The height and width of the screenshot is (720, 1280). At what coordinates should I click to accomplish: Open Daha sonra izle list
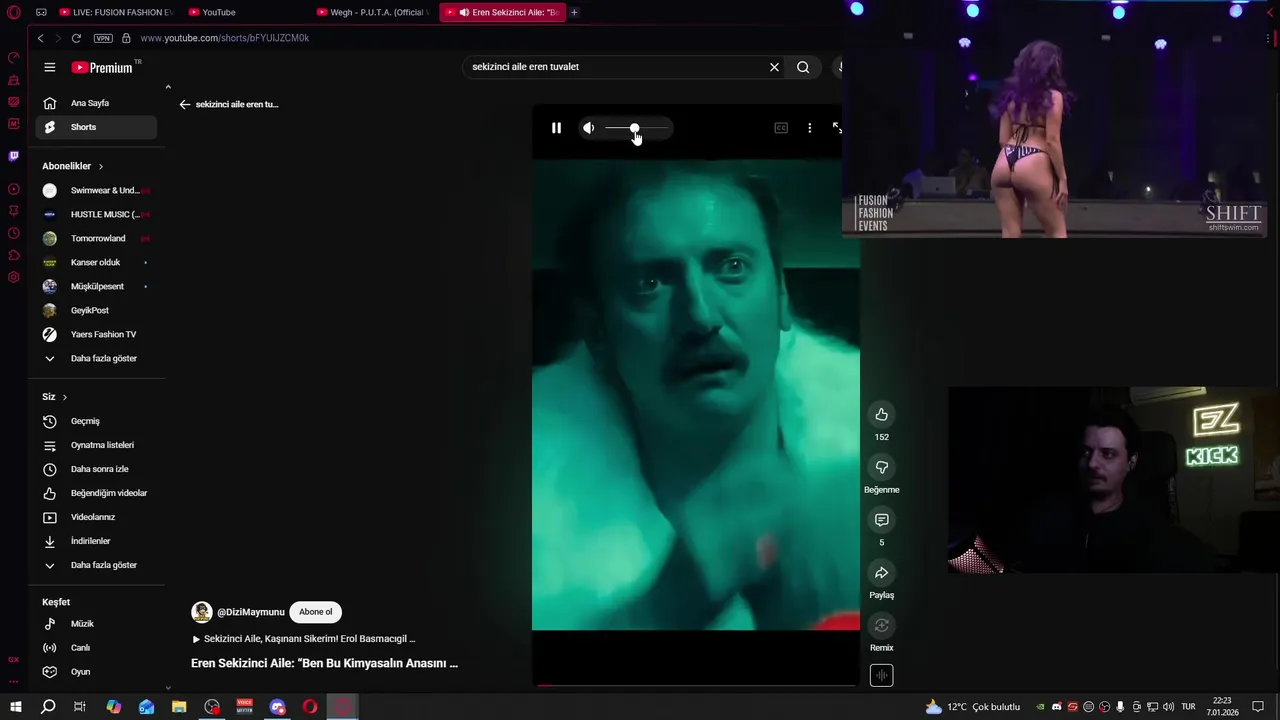[96, 469]
